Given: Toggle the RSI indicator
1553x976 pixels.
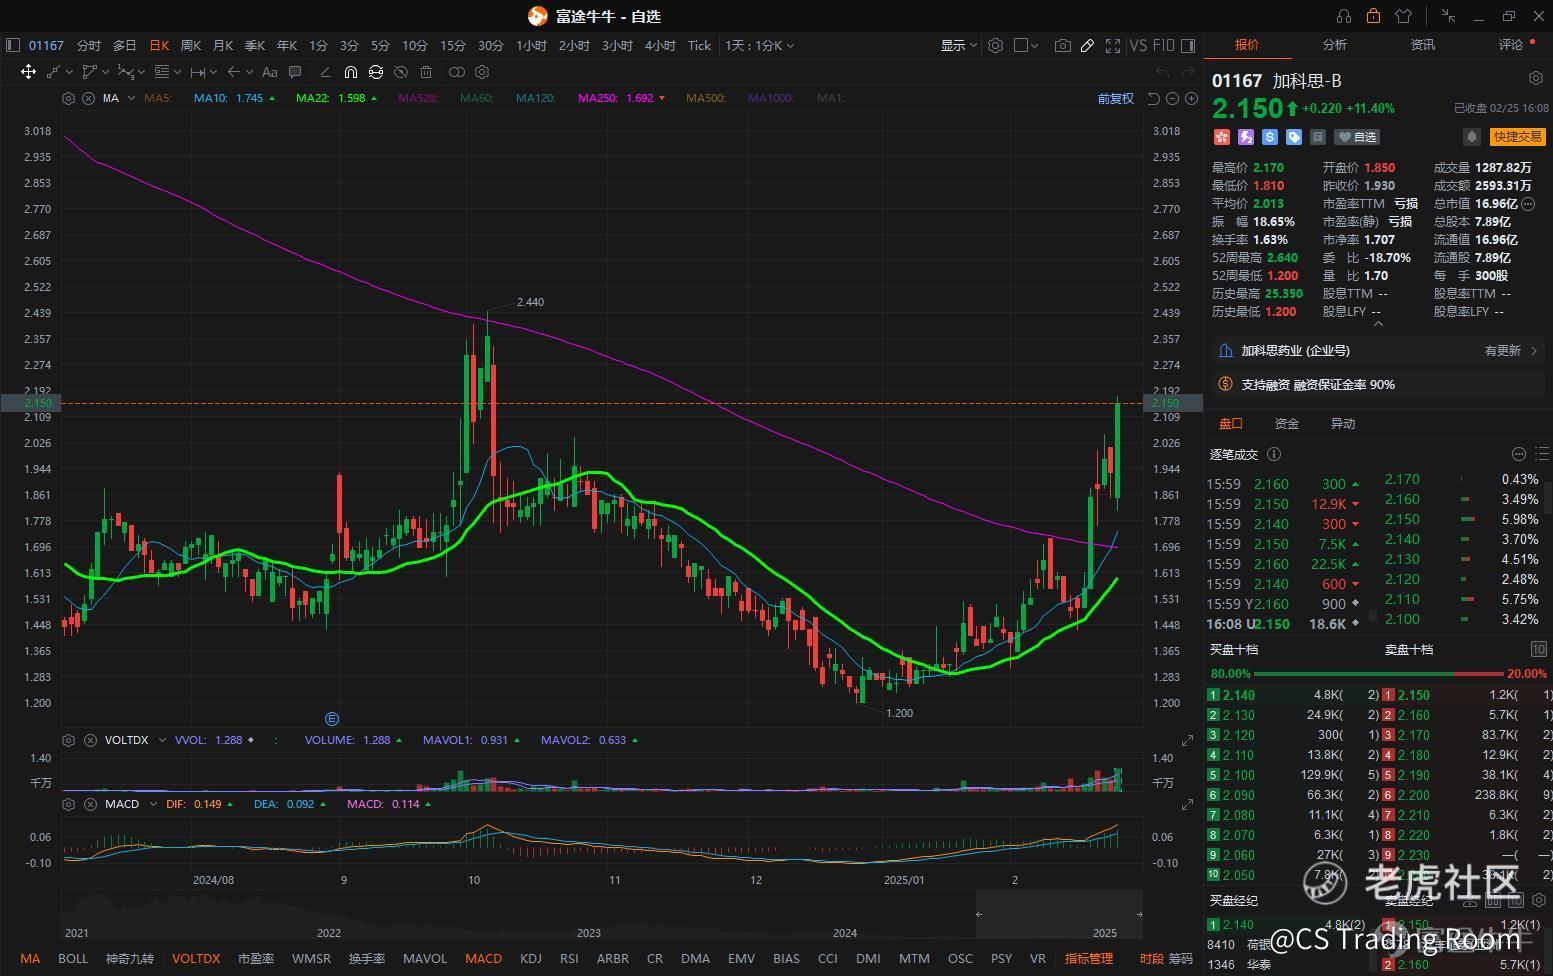Looking at the screenshot, I should pyautogui.click(x=569, y=958).
